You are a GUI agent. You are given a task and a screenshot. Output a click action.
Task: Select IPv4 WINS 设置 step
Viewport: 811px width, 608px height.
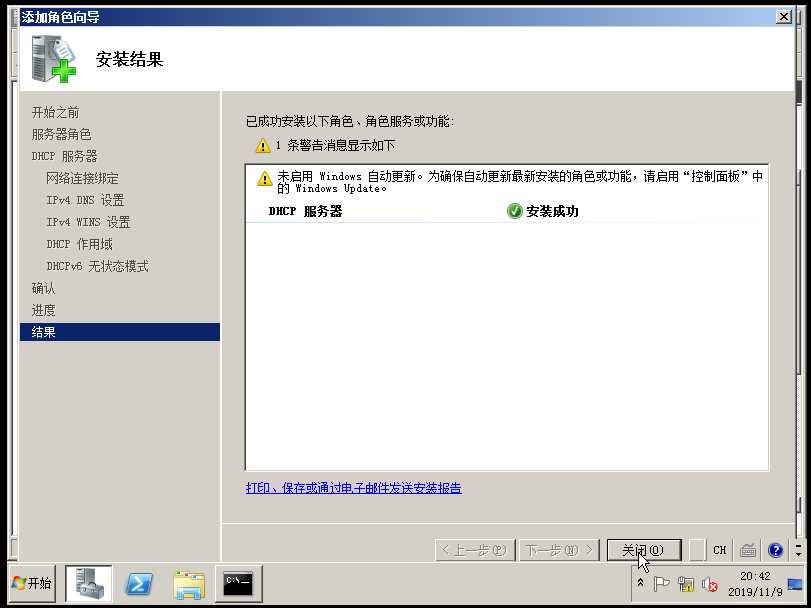tap(88, 222)
